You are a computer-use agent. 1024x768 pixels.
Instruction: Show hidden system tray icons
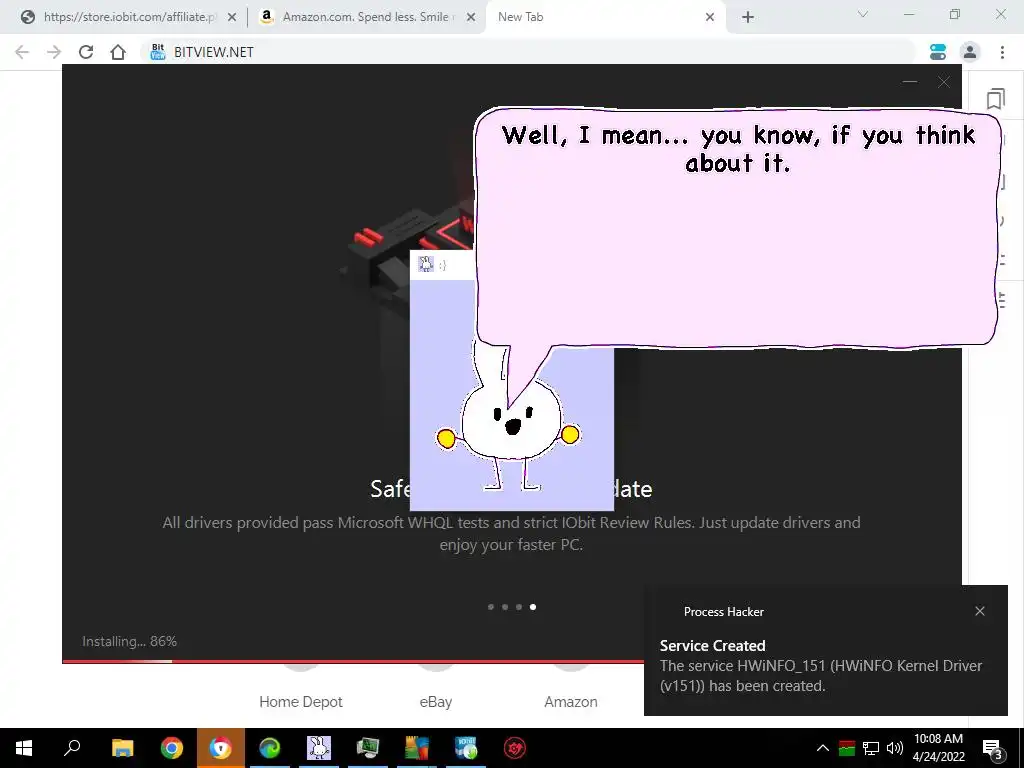click(823, 748)
